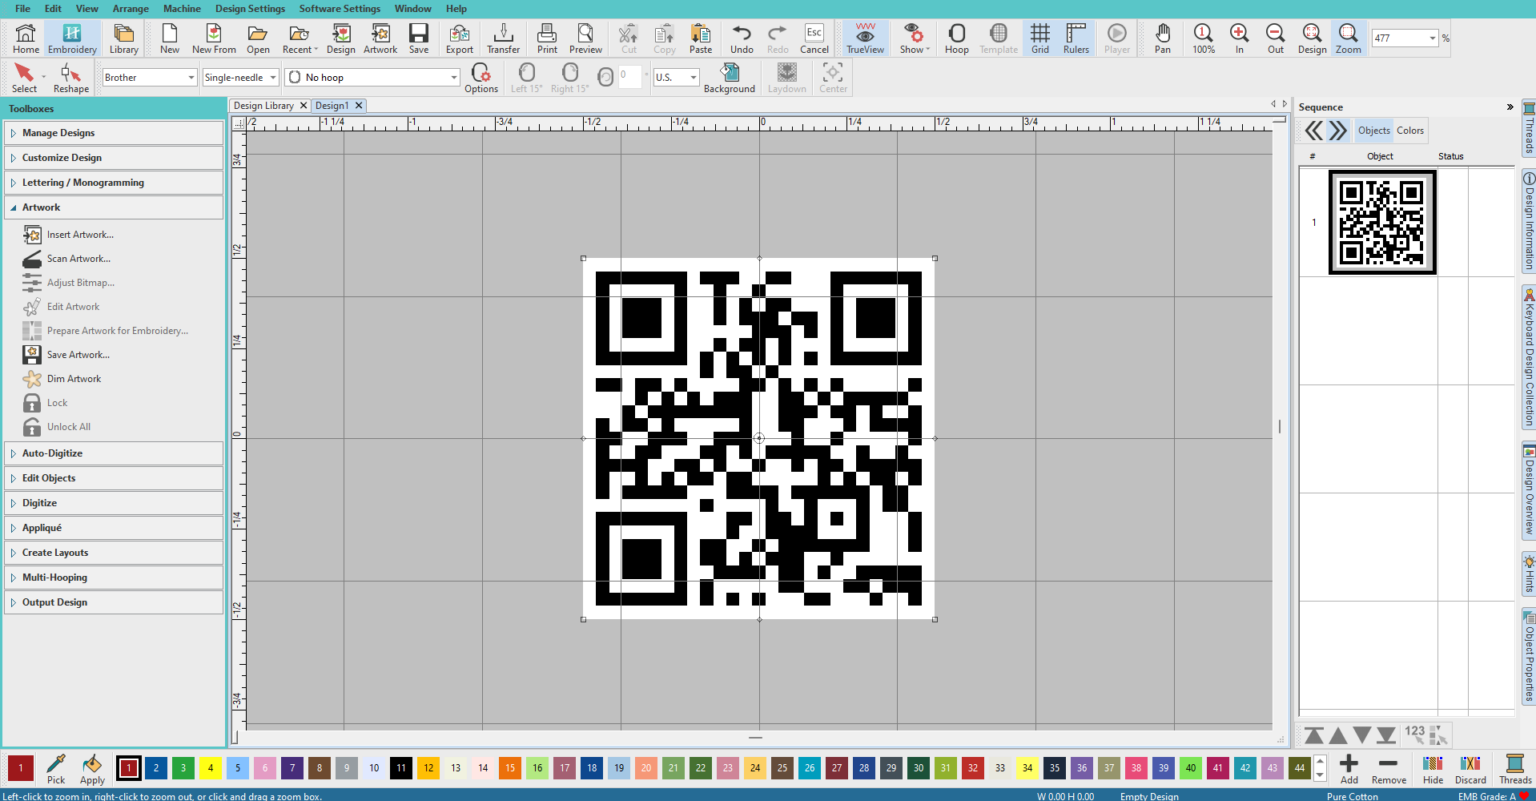Toggle TrueView display mode

[x=863, y=38]
